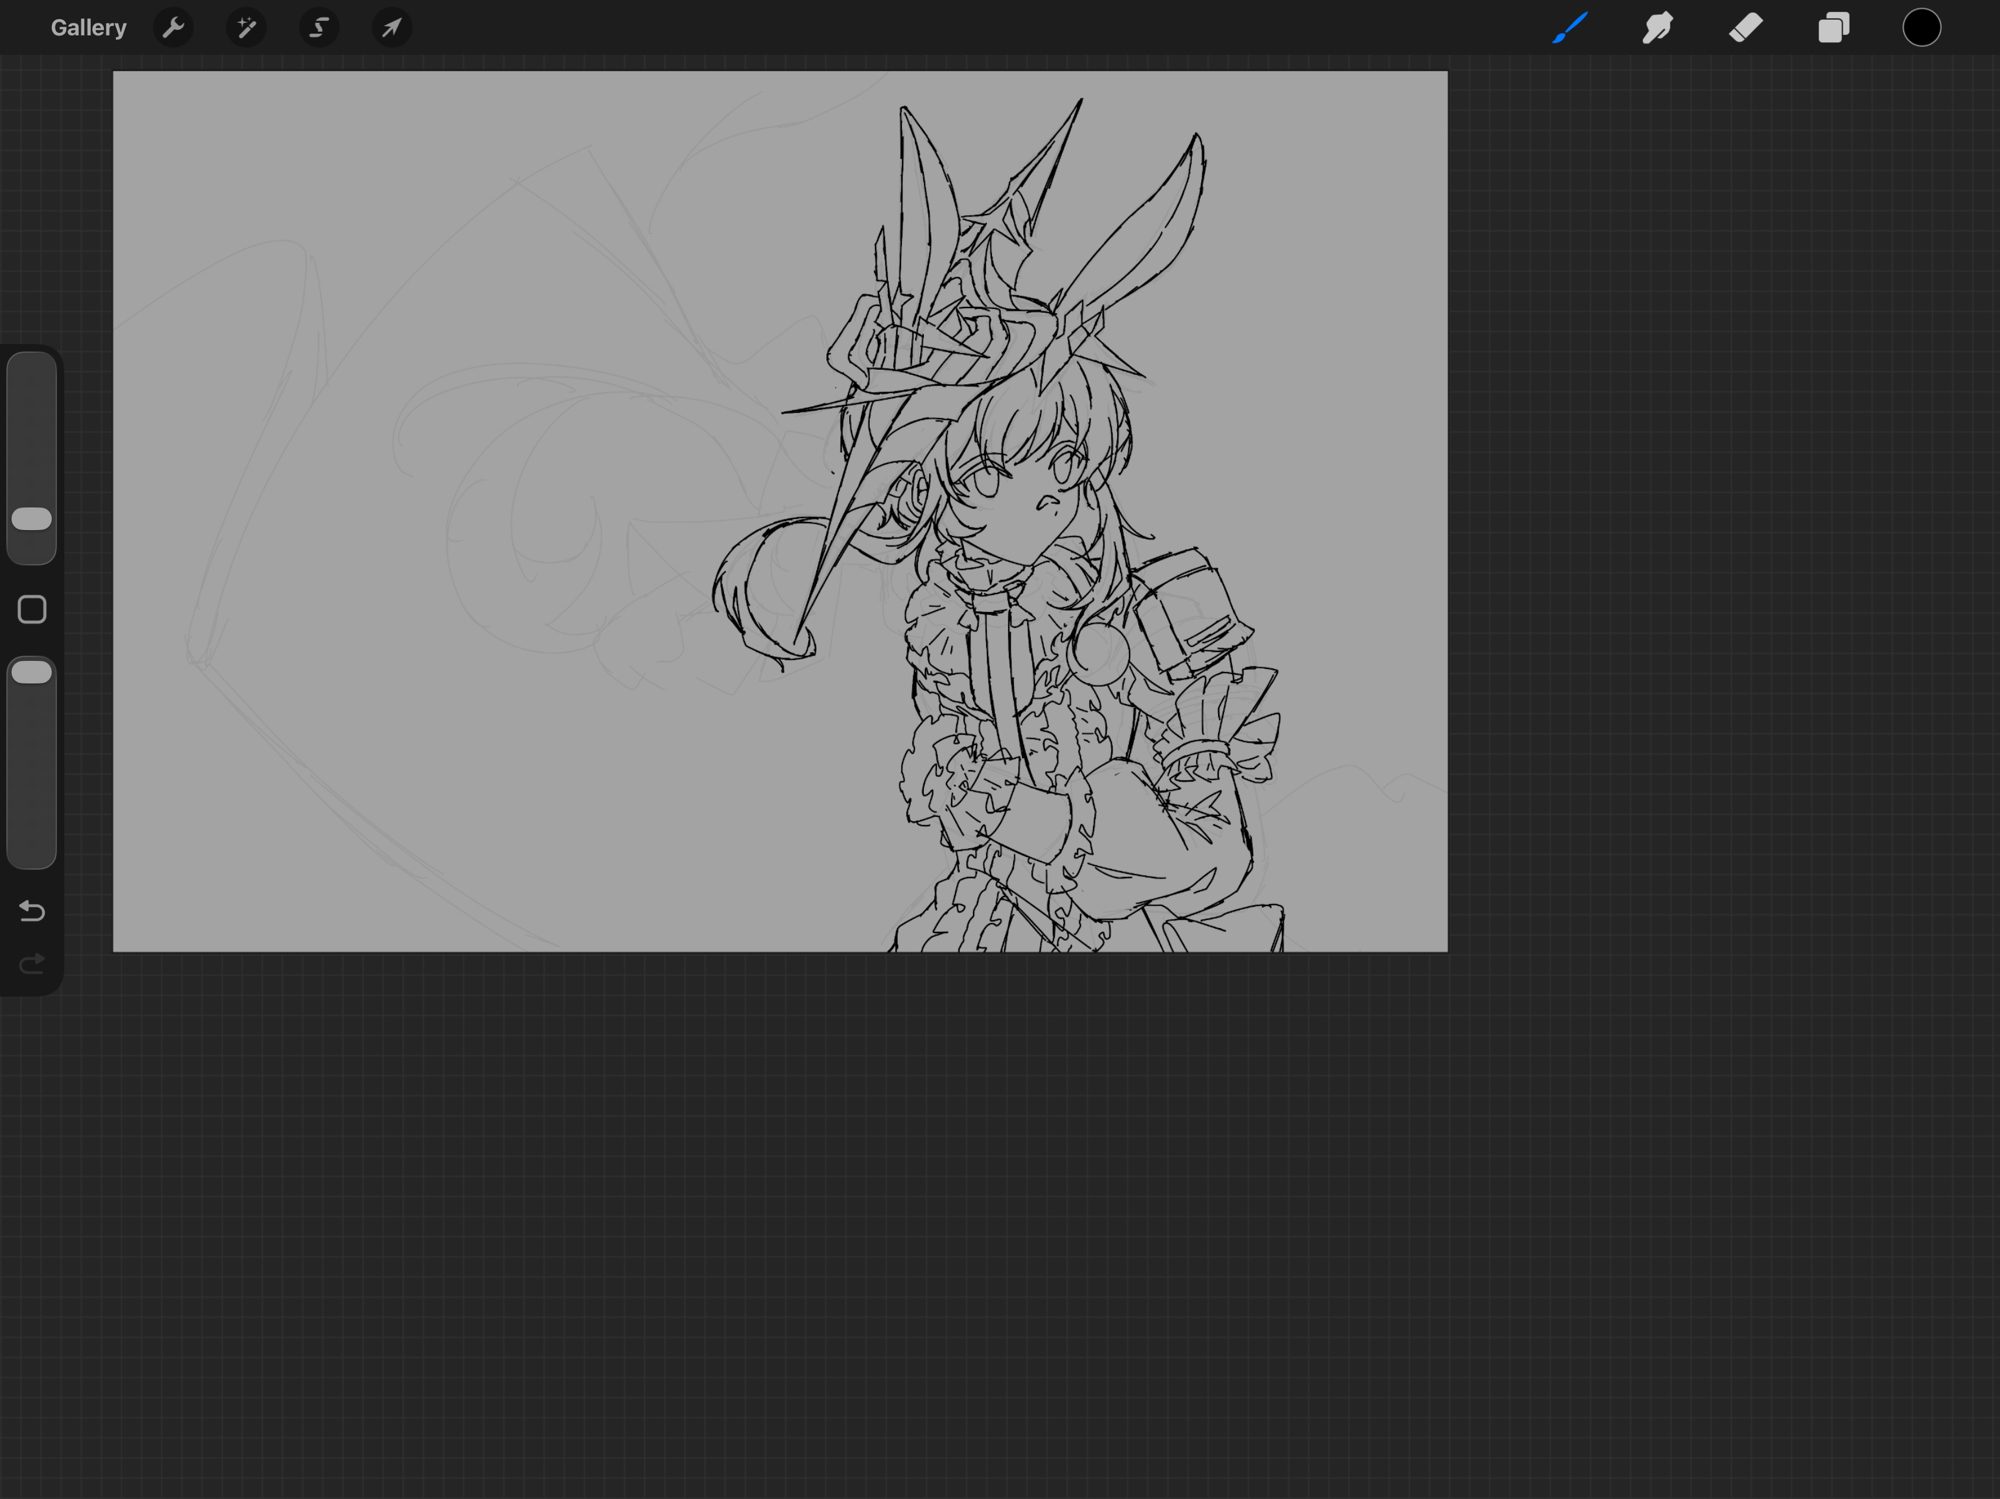Image resolution: width=2000 pixels, height=1499 pixels.
Task: Select the Brush paint tool
Action: (1570, 28)
